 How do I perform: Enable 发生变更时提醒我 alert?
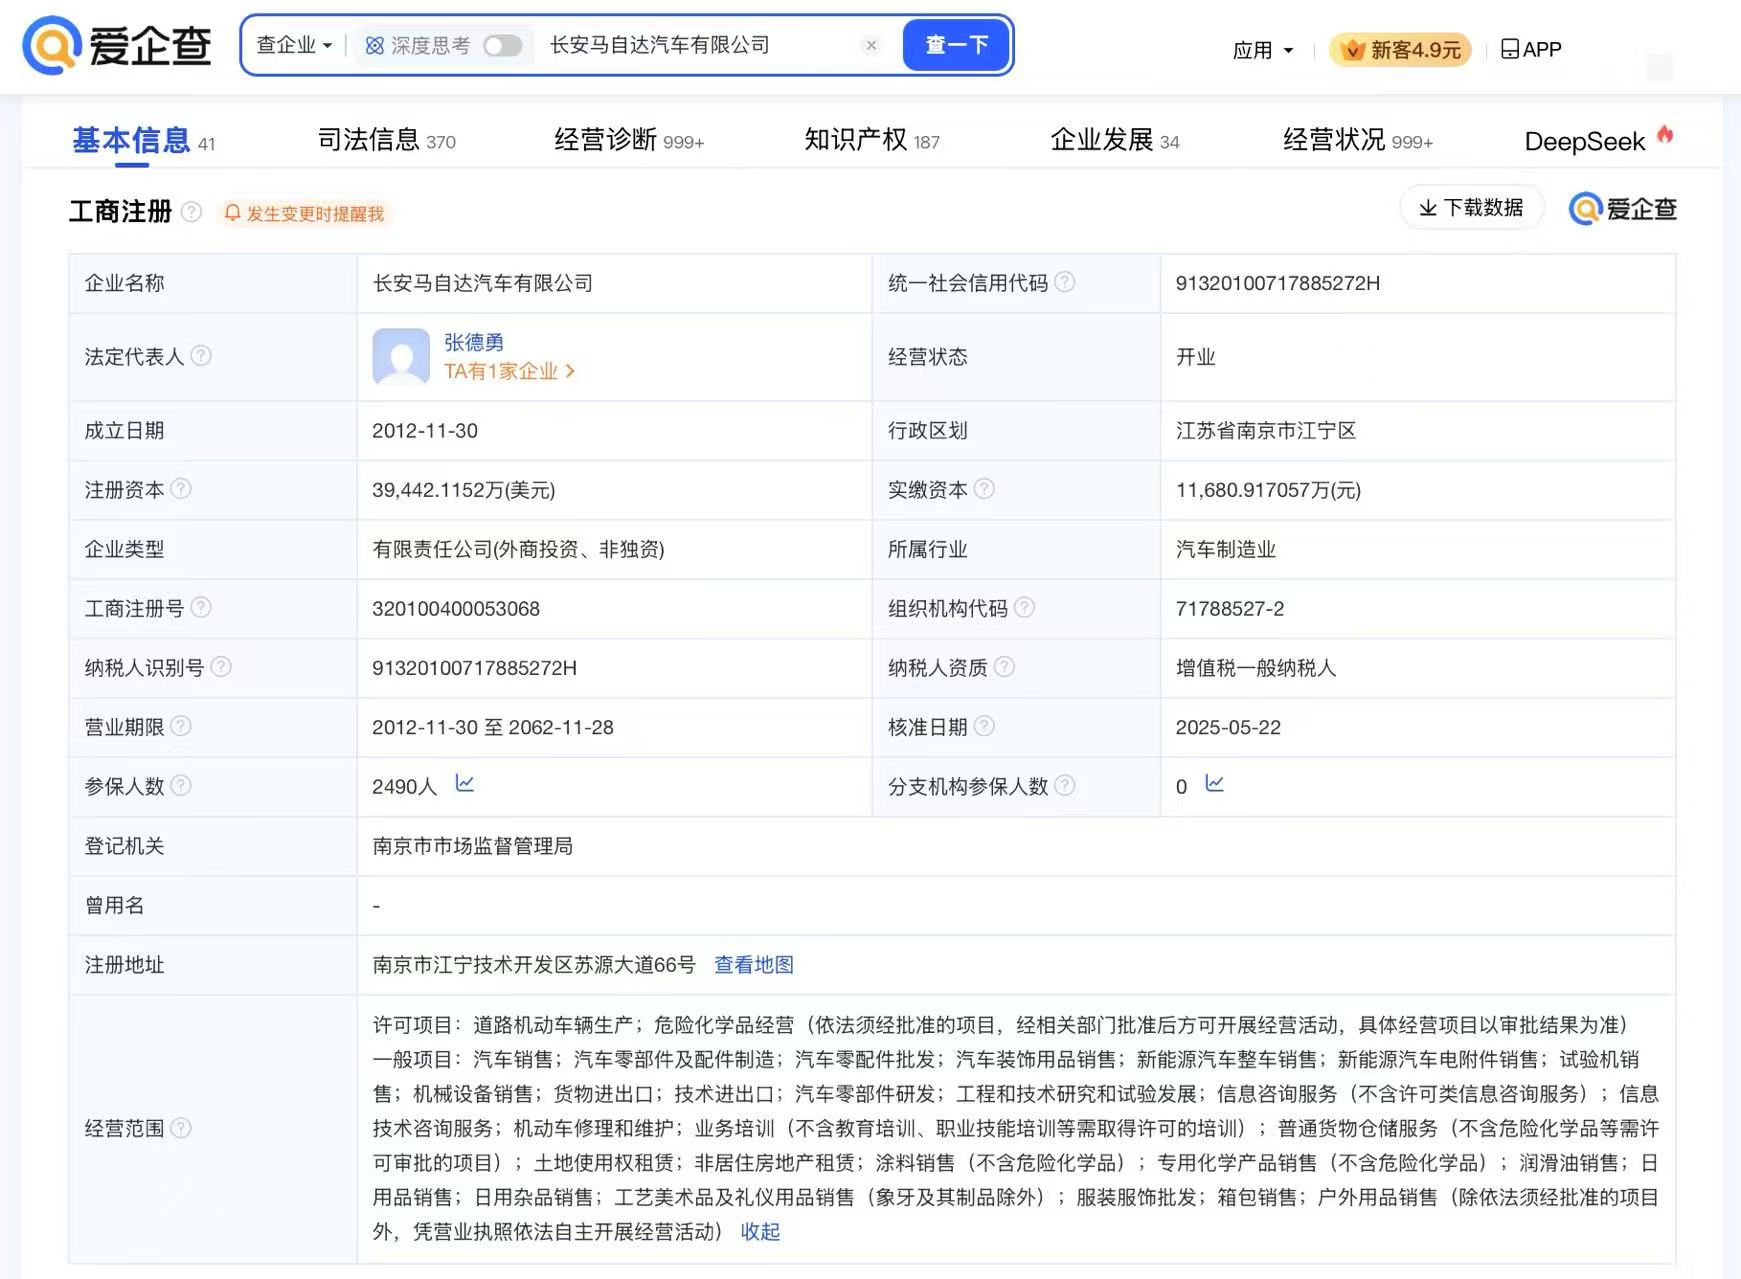[x=304, y=213]
